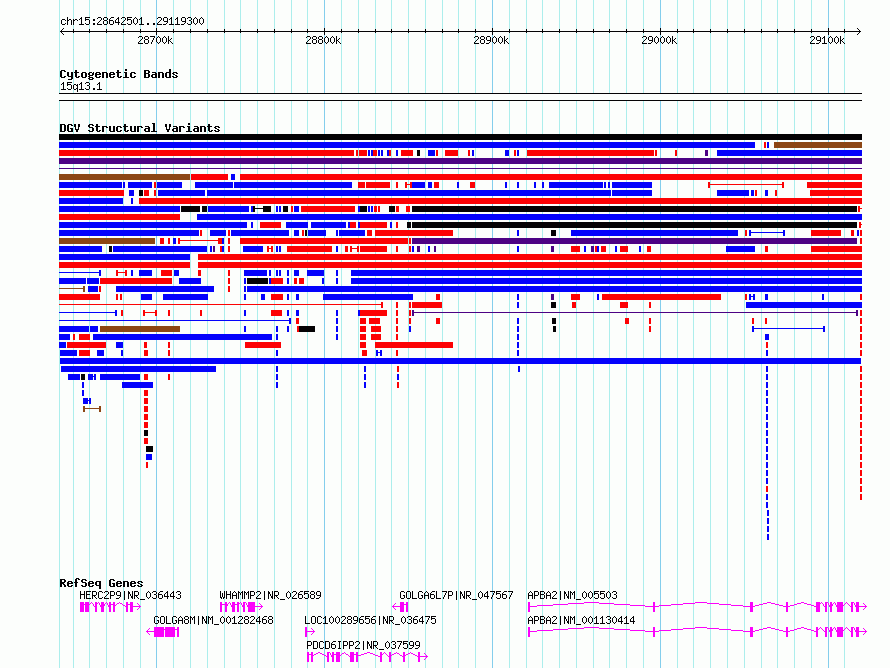Click the full-width thick purple DGV variant bar
The image size is (890, 668).
460,161
